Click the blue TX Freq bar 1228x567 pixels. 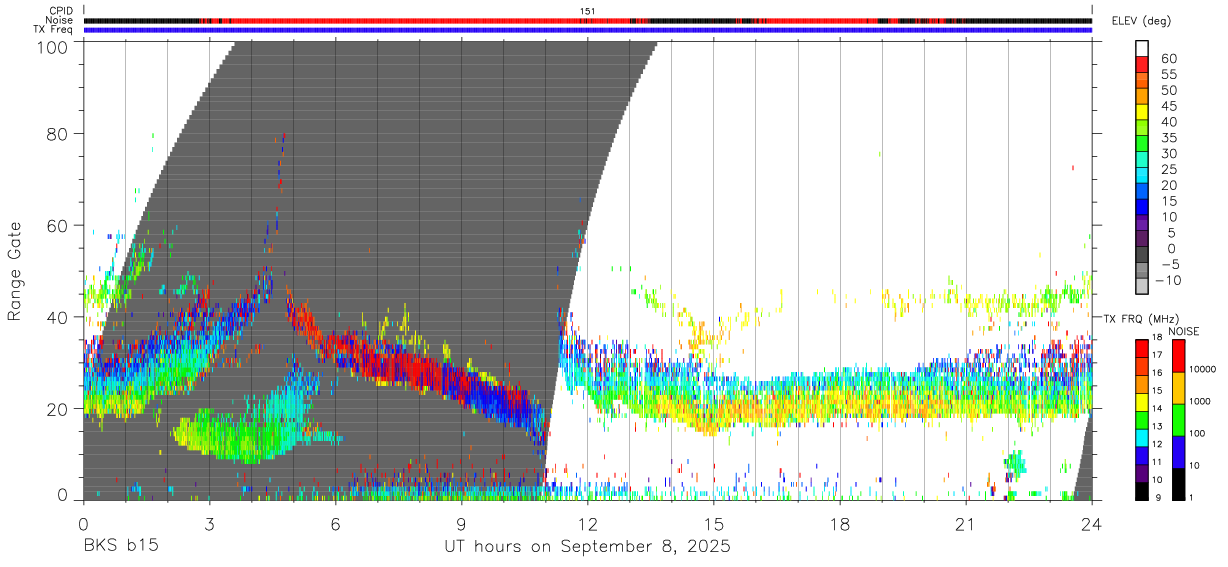click(588, 30)
